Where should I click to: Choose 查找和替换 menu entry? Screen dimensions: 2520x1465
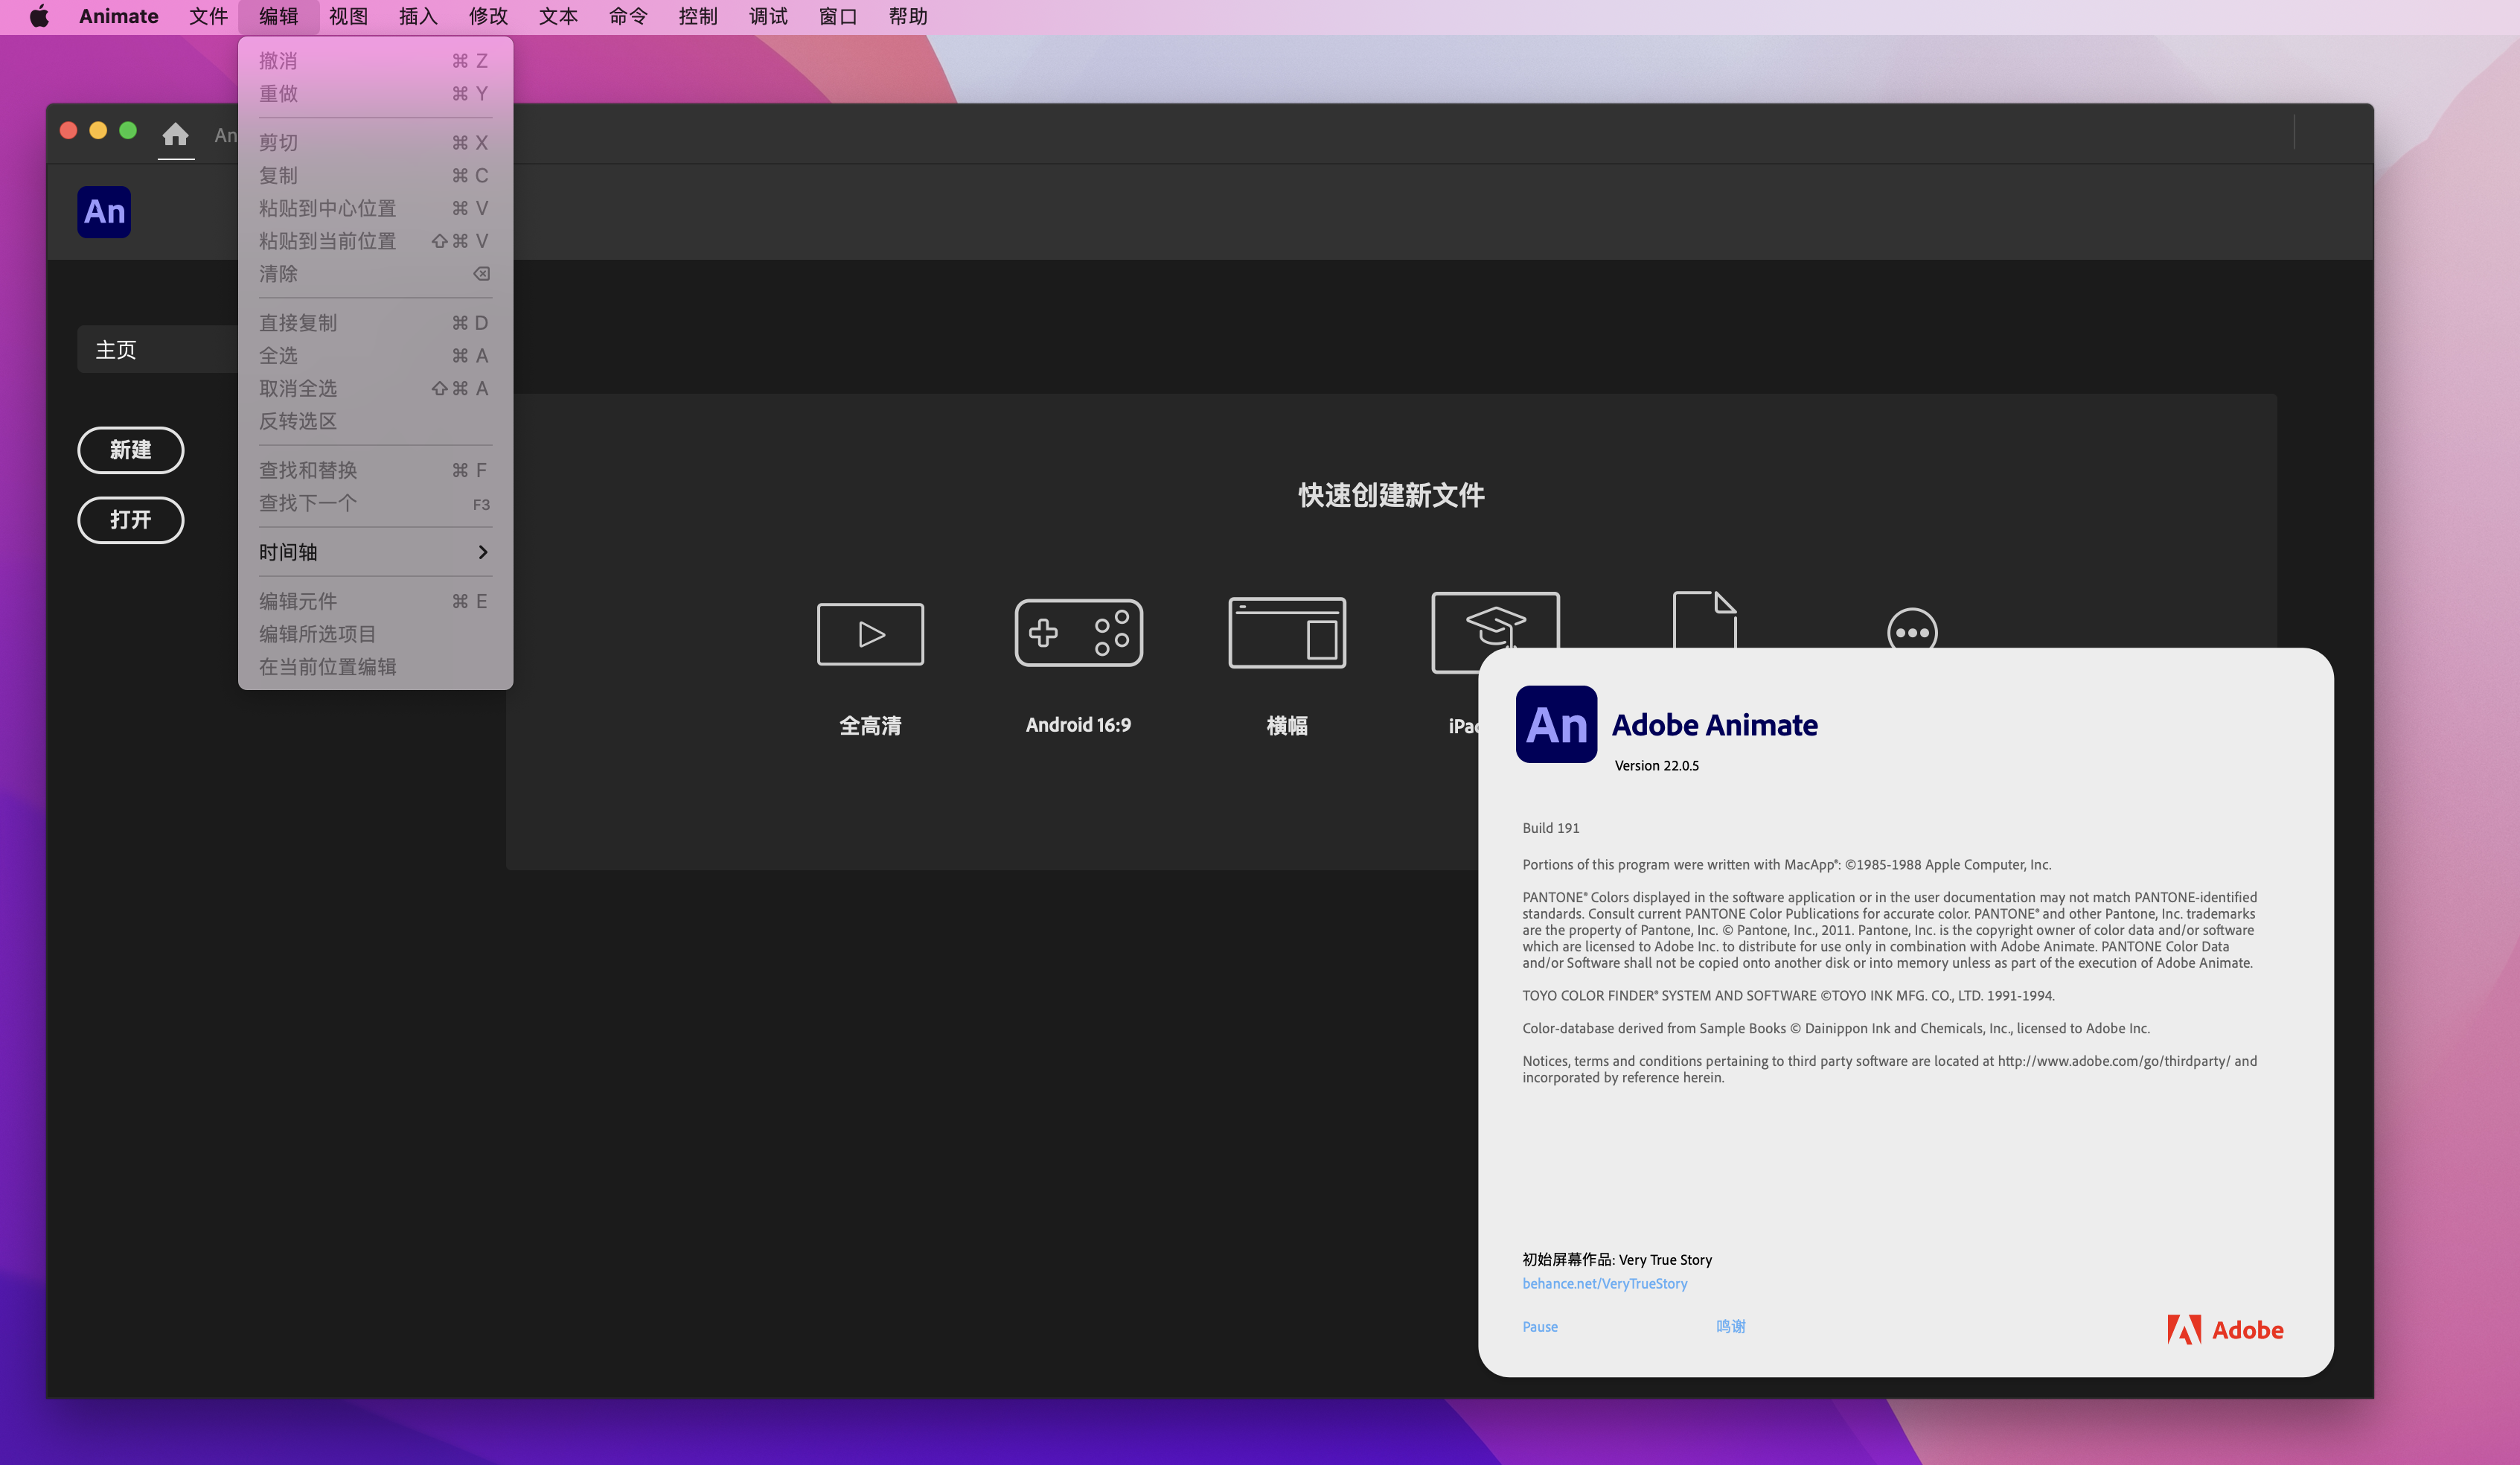375,470
